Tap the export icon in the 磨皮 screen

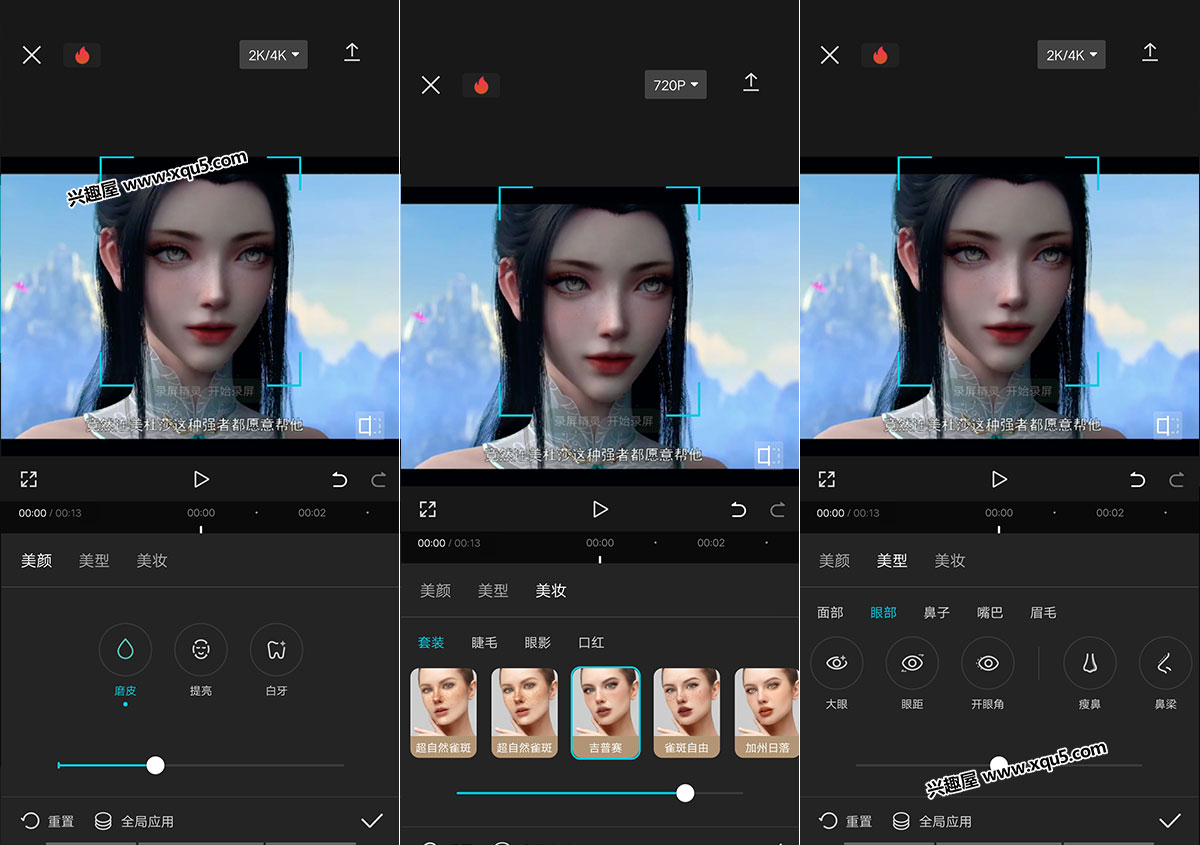(x=352, y=53)
